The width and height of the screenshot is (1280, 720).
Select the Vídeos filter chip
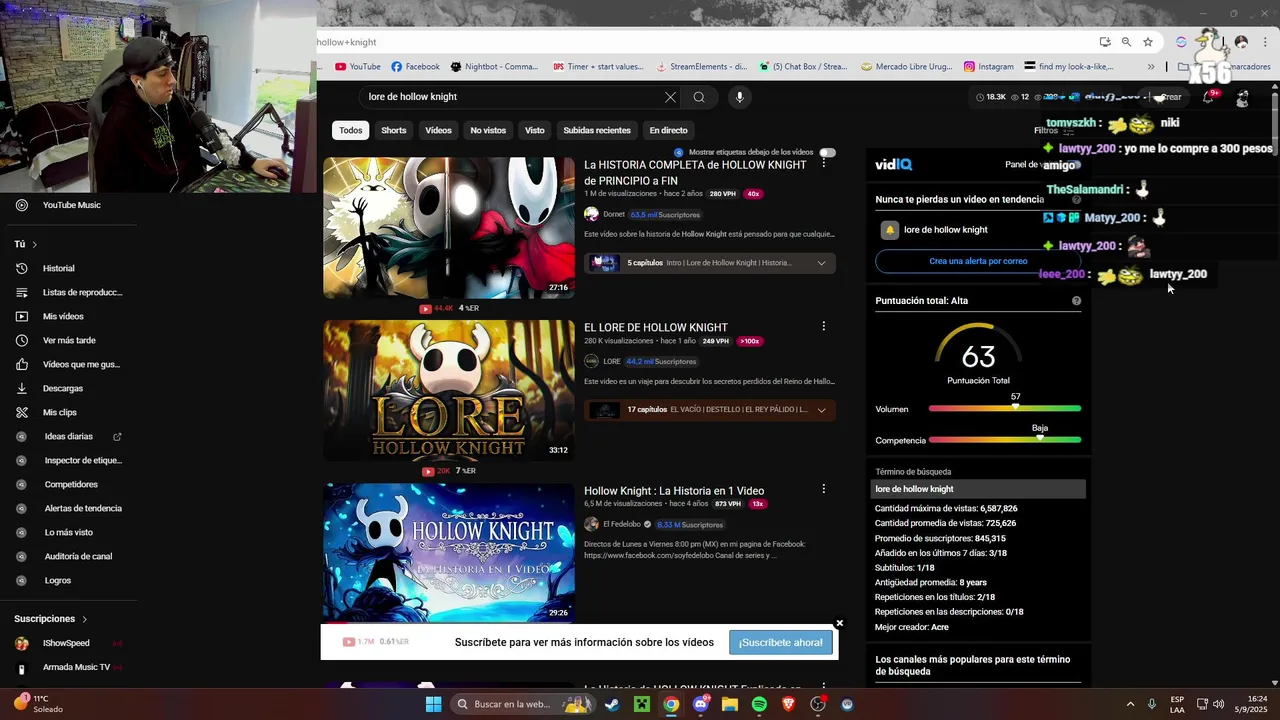coord(438,130)
